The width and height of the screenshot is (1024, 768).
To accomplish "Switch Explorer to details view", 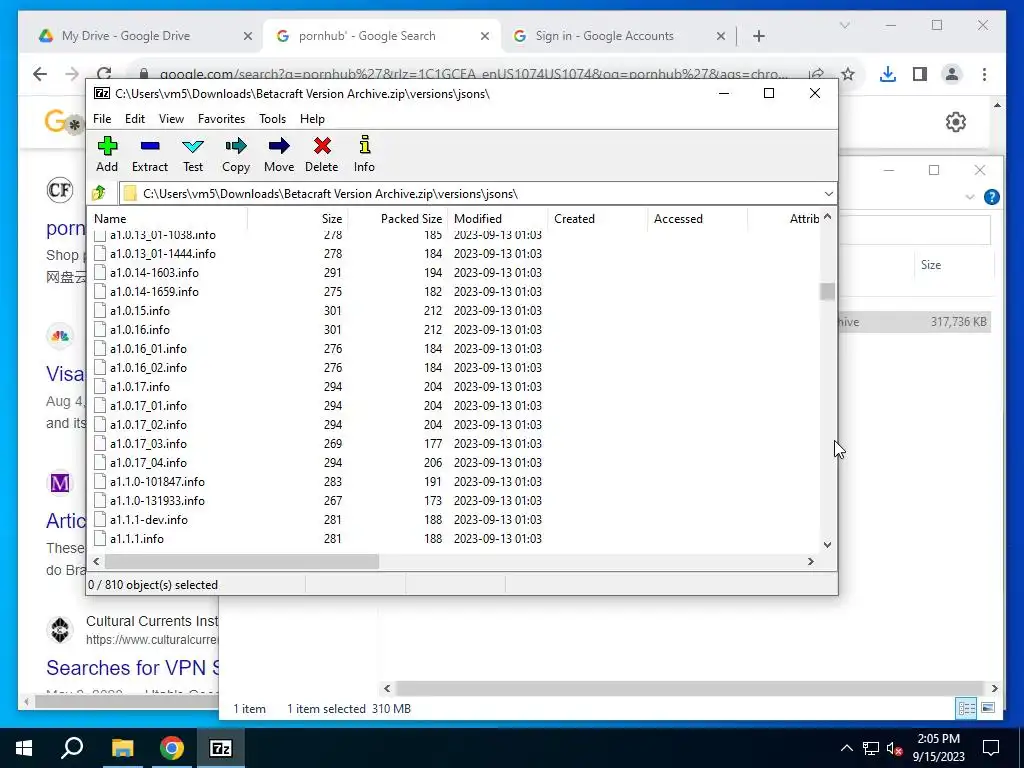I will pos(967,708).
